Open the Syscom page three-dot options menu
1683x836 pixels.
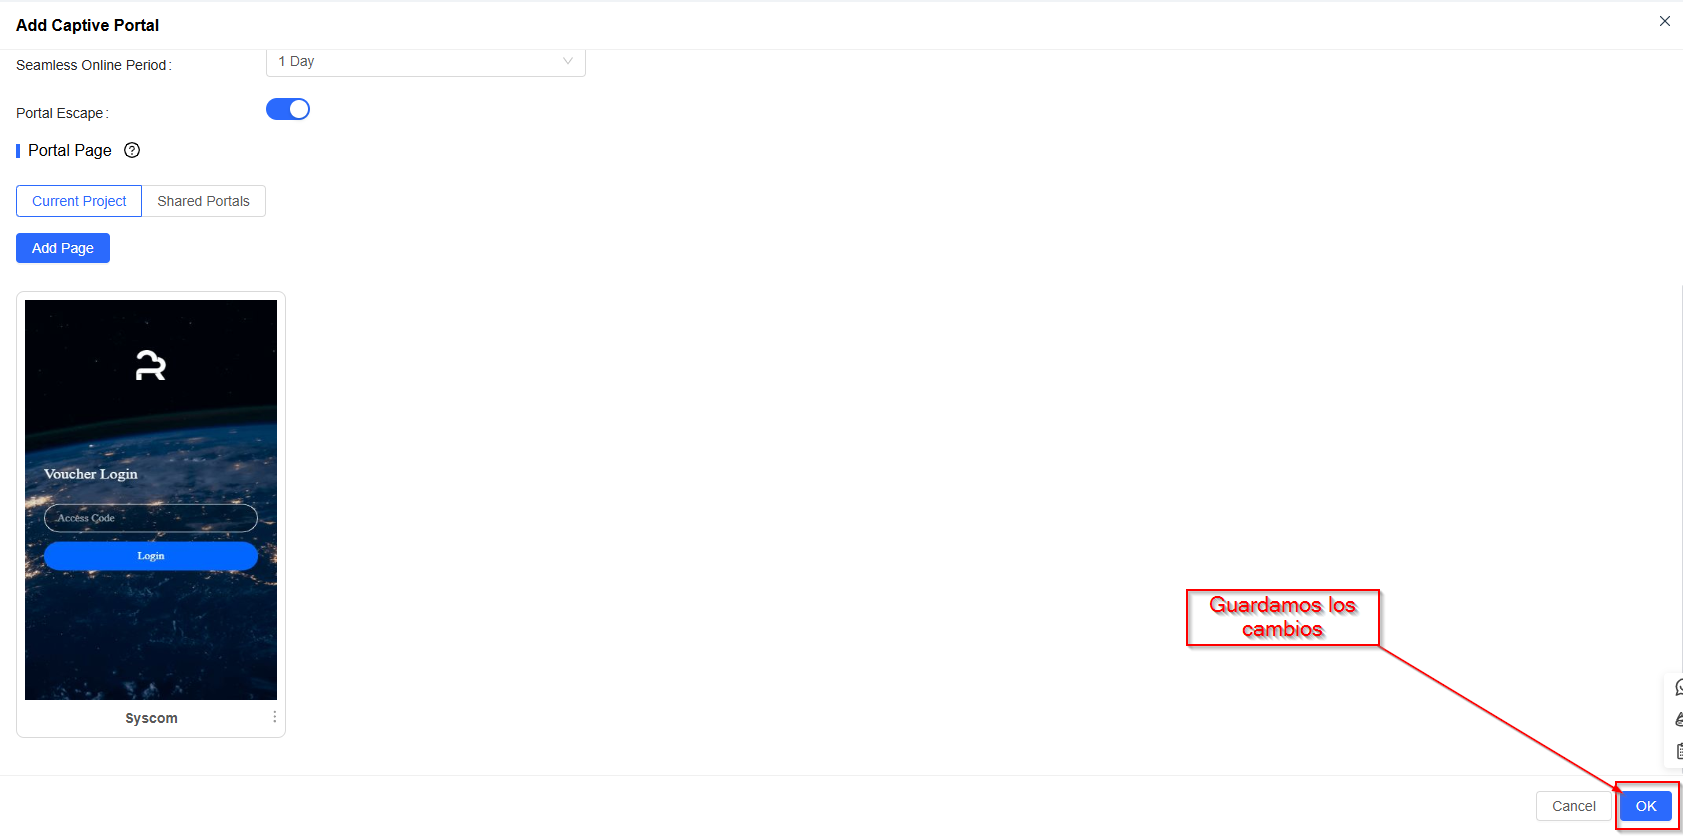tap(275, 717)
